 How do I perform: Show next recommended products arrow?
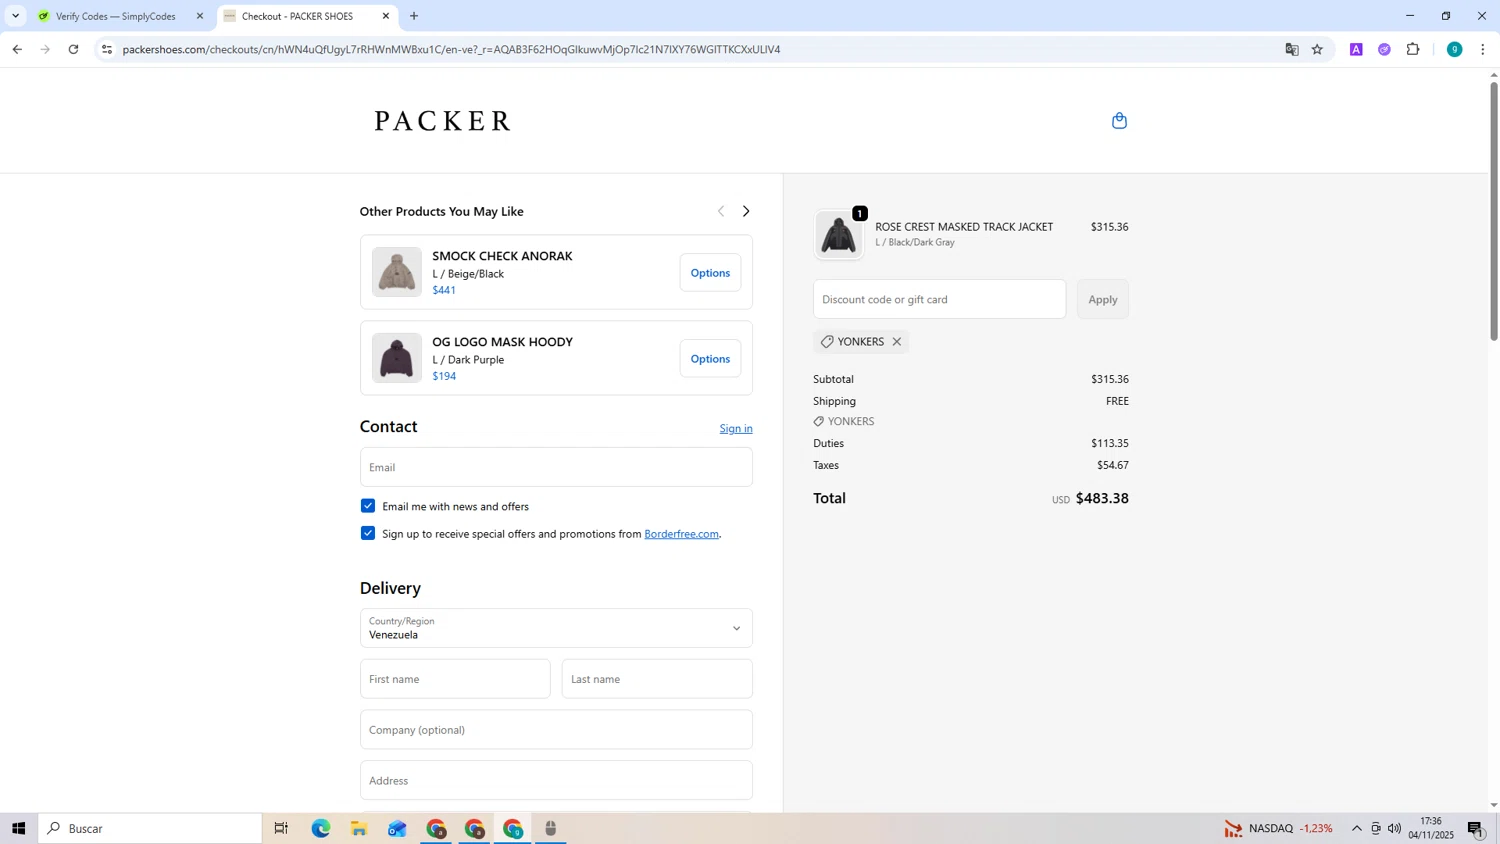tap(746, 211)
